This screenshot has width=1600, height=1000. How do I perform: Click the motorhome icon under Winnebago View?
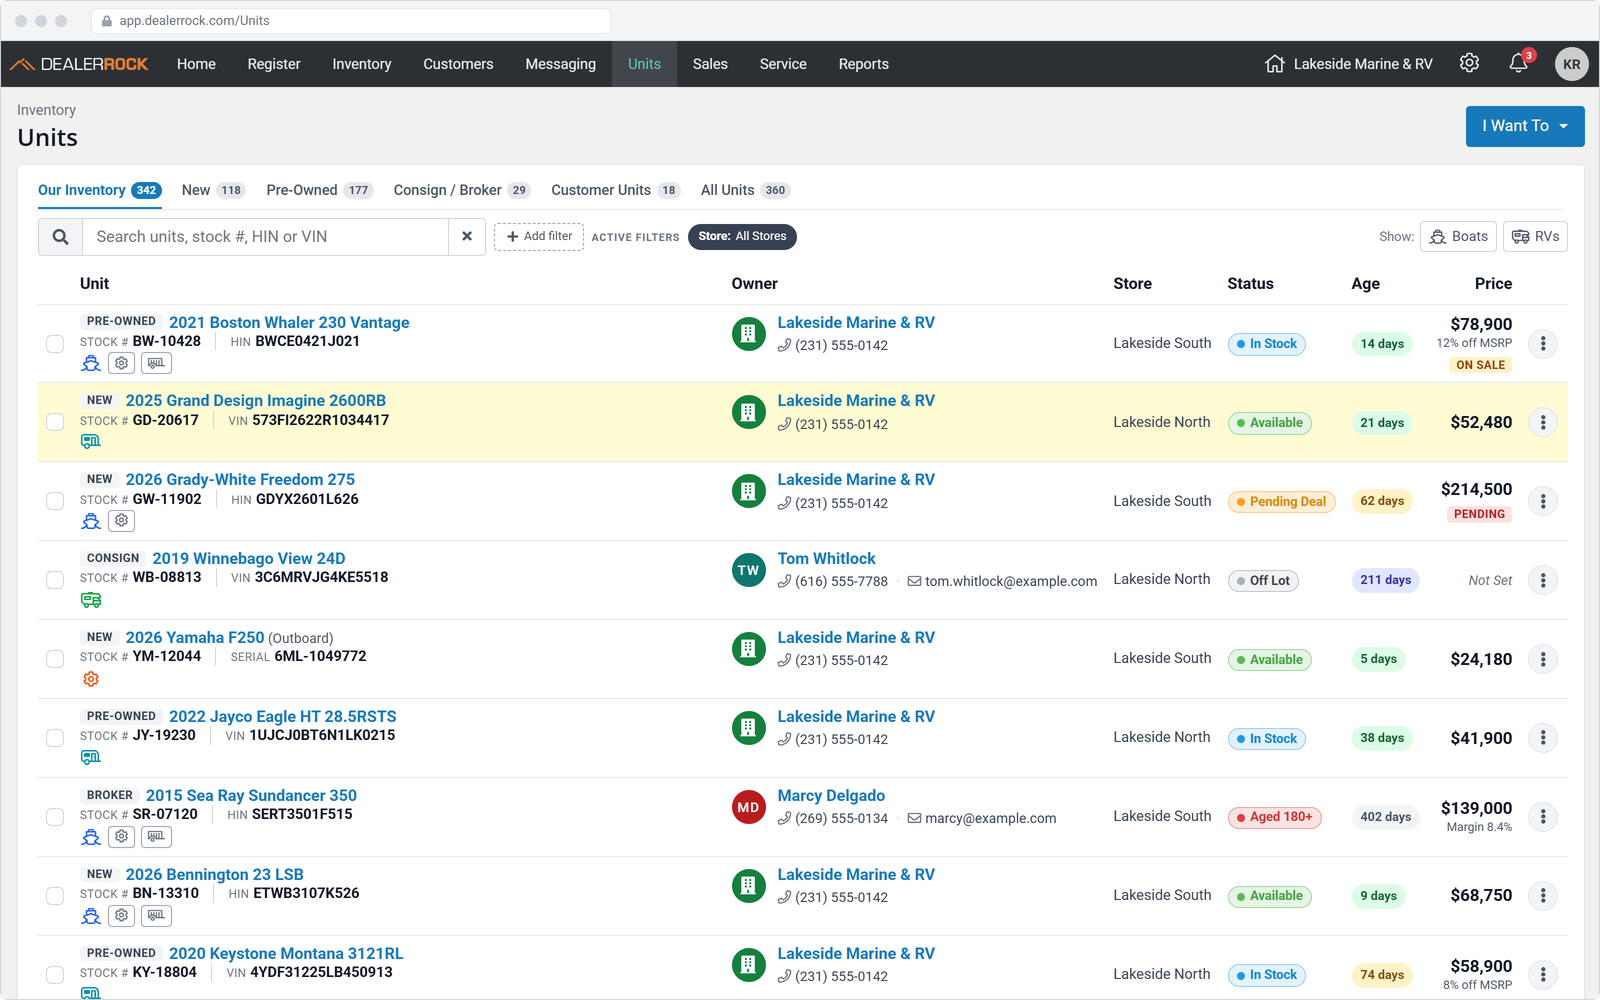[91, 600]
